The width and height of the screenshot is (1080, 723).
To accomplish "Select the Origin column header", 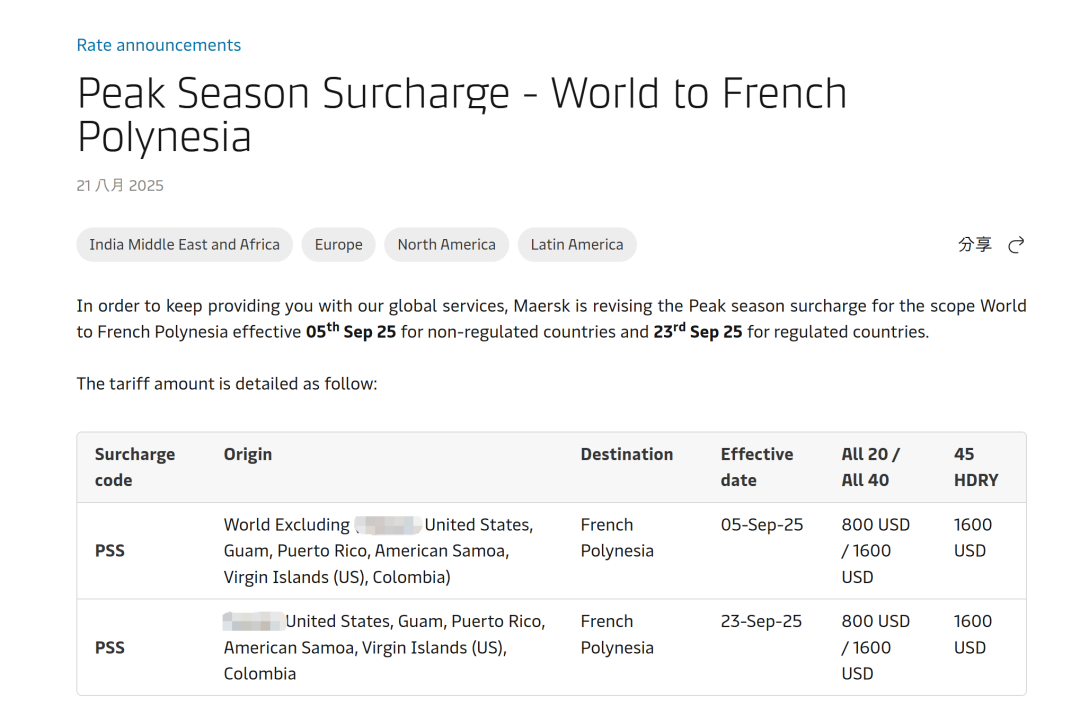I will tap(248, 454).
